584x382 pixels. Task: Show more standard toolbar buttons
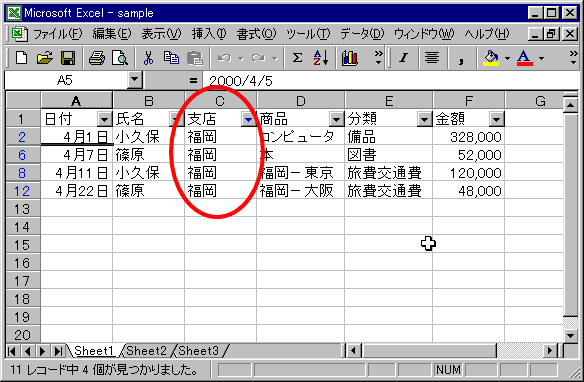click(378, 58)
